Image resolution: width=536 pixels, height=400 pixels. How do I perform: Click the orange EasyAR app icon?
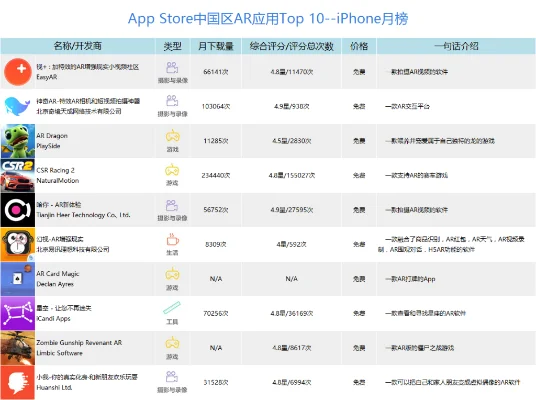click(x=18, y=71)
